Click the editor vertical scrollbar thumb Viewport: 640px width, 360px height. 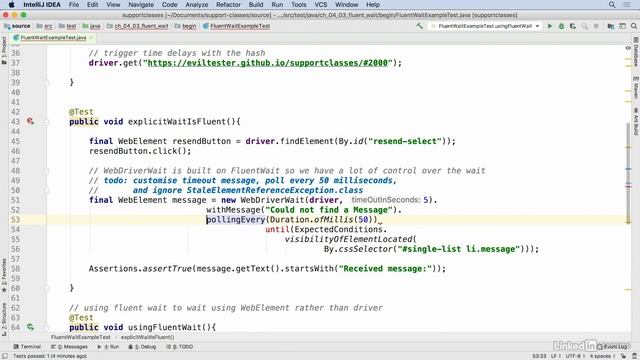pos(629,173)
